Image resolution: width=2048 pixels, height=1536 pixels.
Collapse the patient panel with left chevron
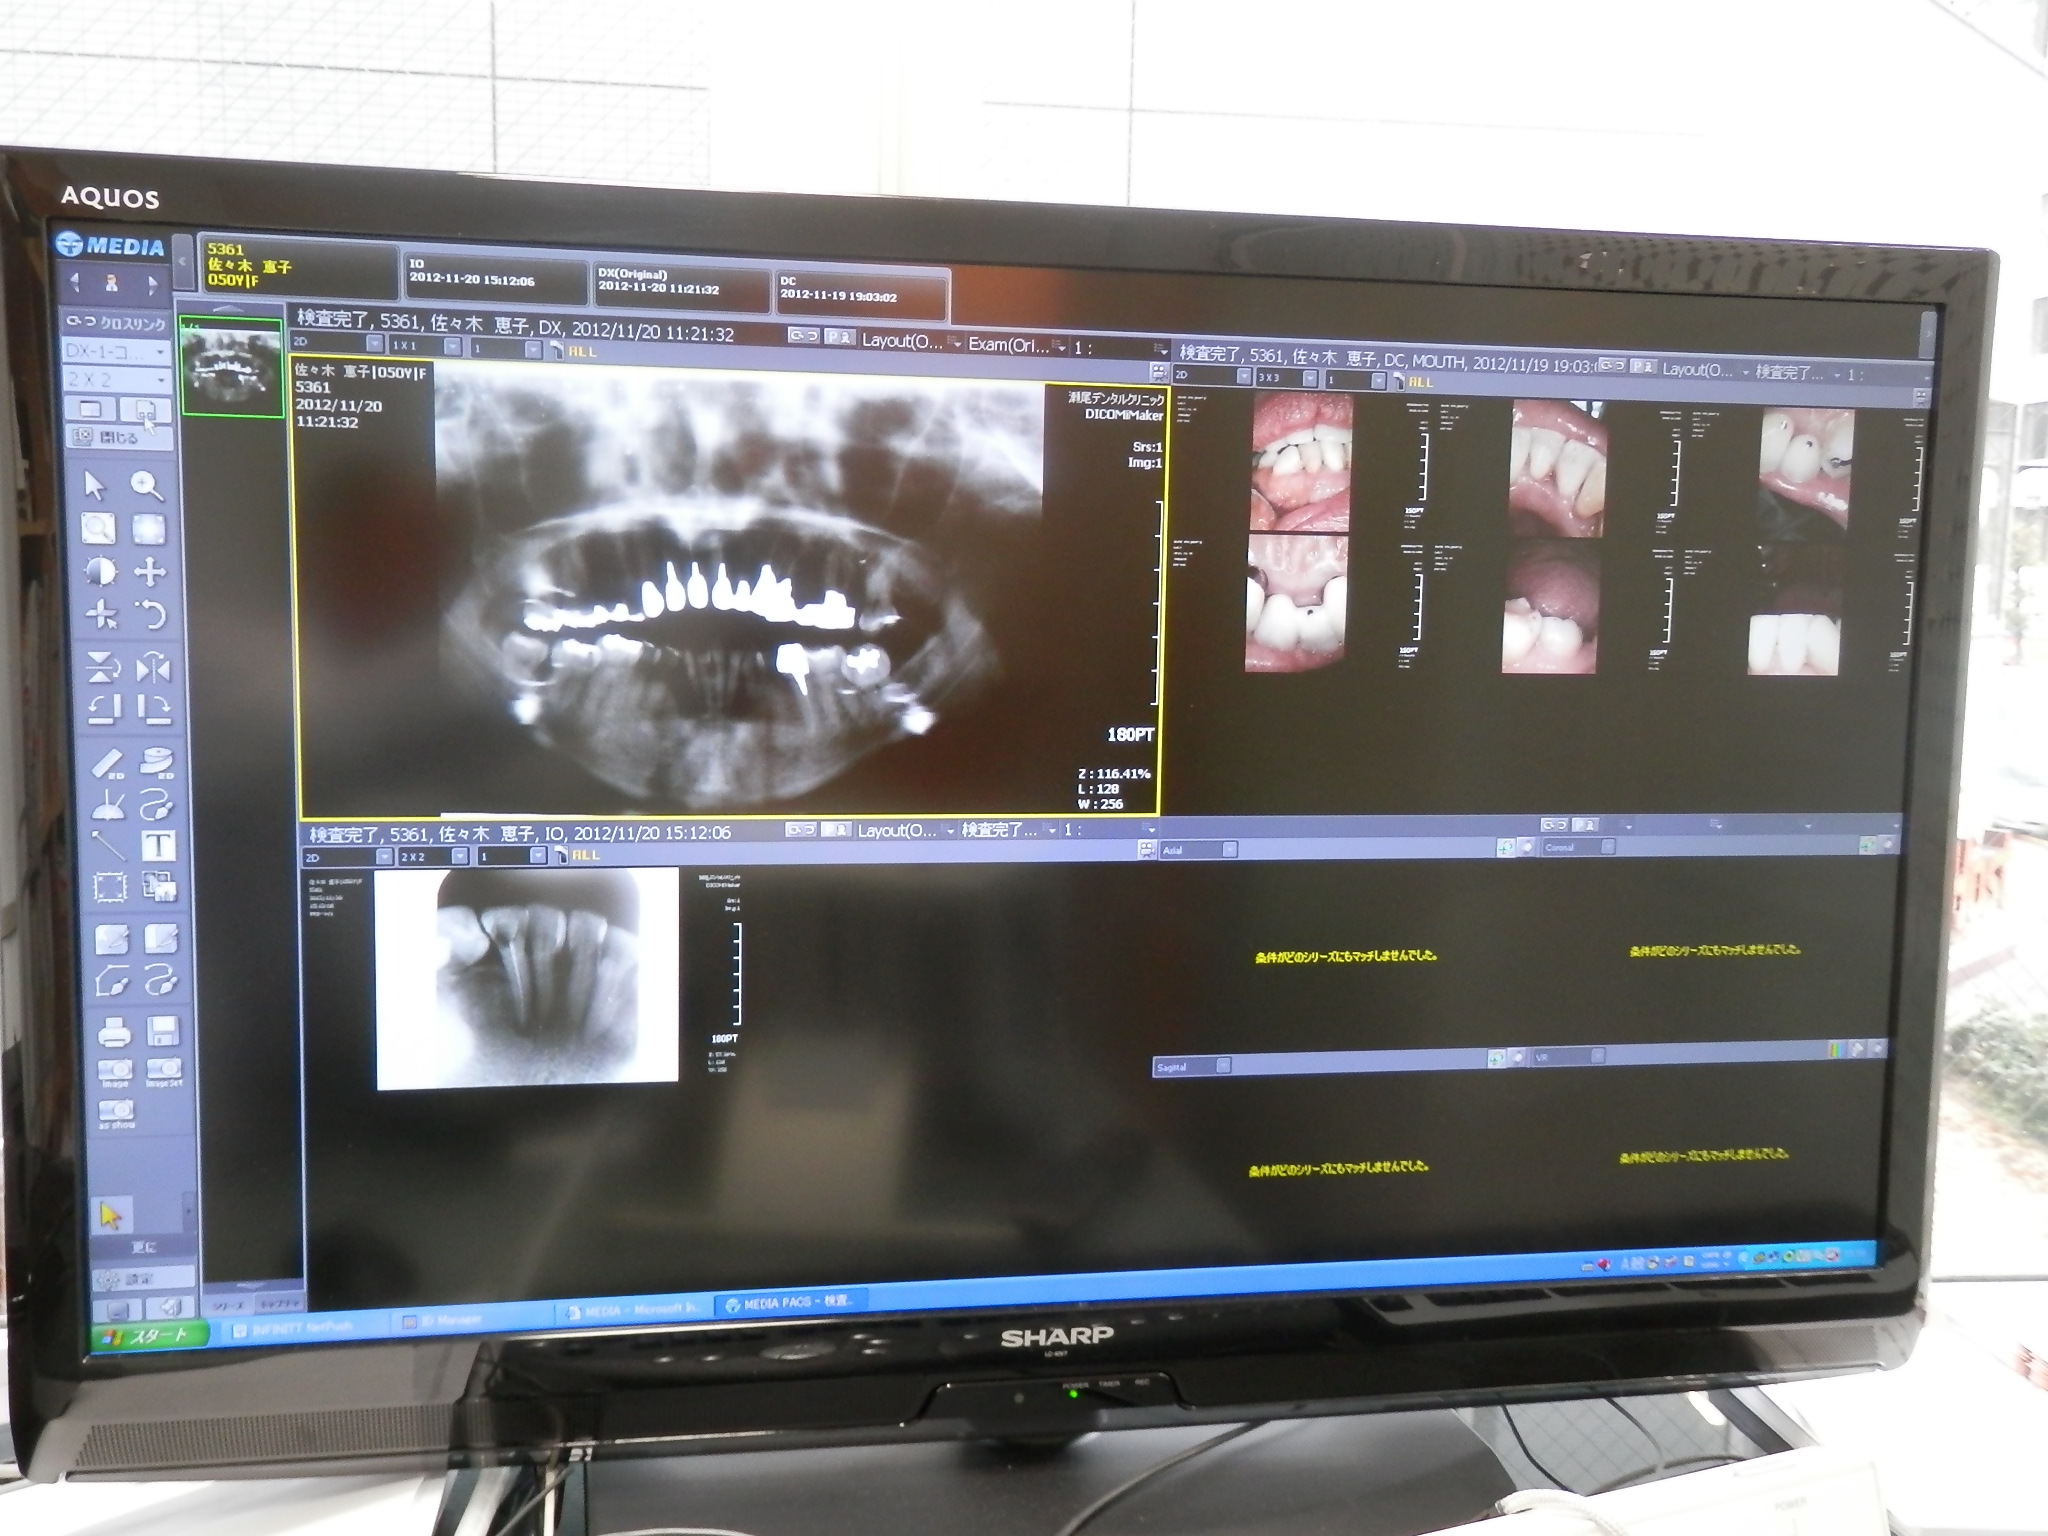click(x=183, y=261)
